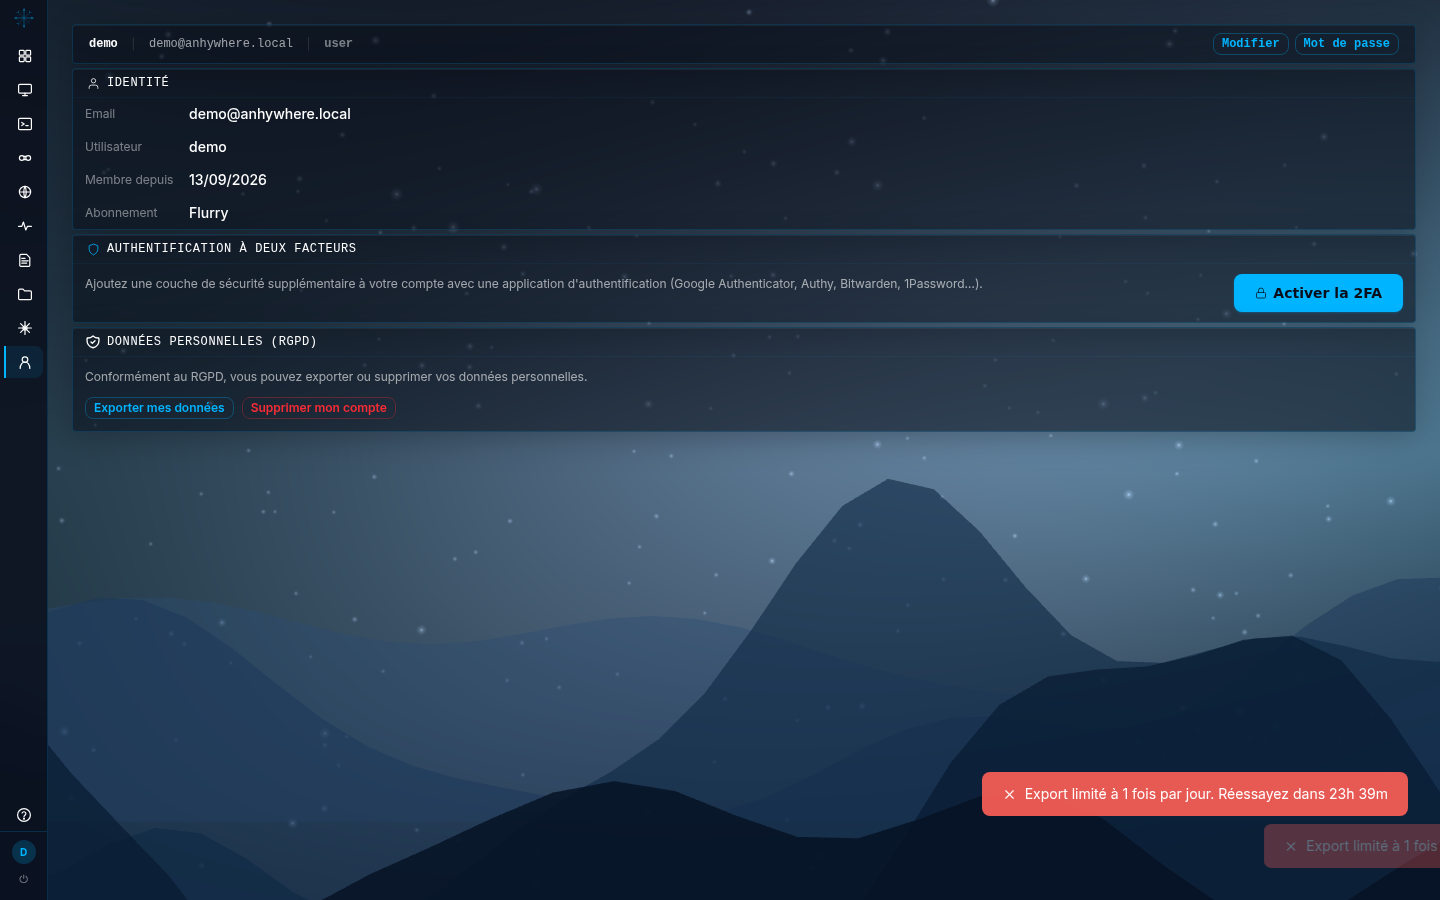Screen dimensions: 1440x900
Task: Click Supprimer mon compte
Action: tap(318, 408)
